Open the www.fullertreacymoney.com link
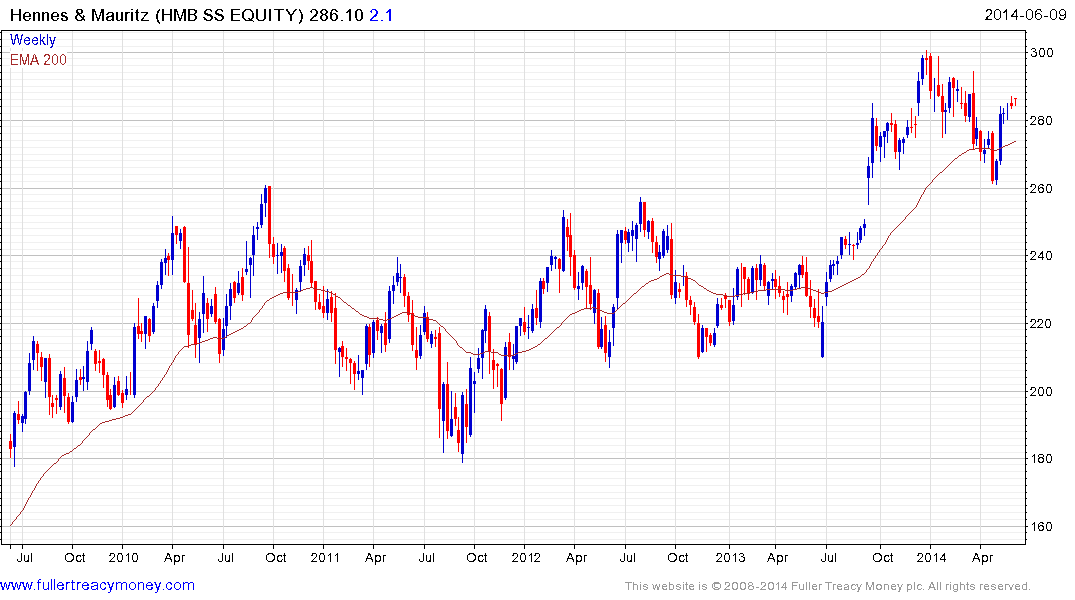Screen dimensions: 1075x600 (97, 585)
